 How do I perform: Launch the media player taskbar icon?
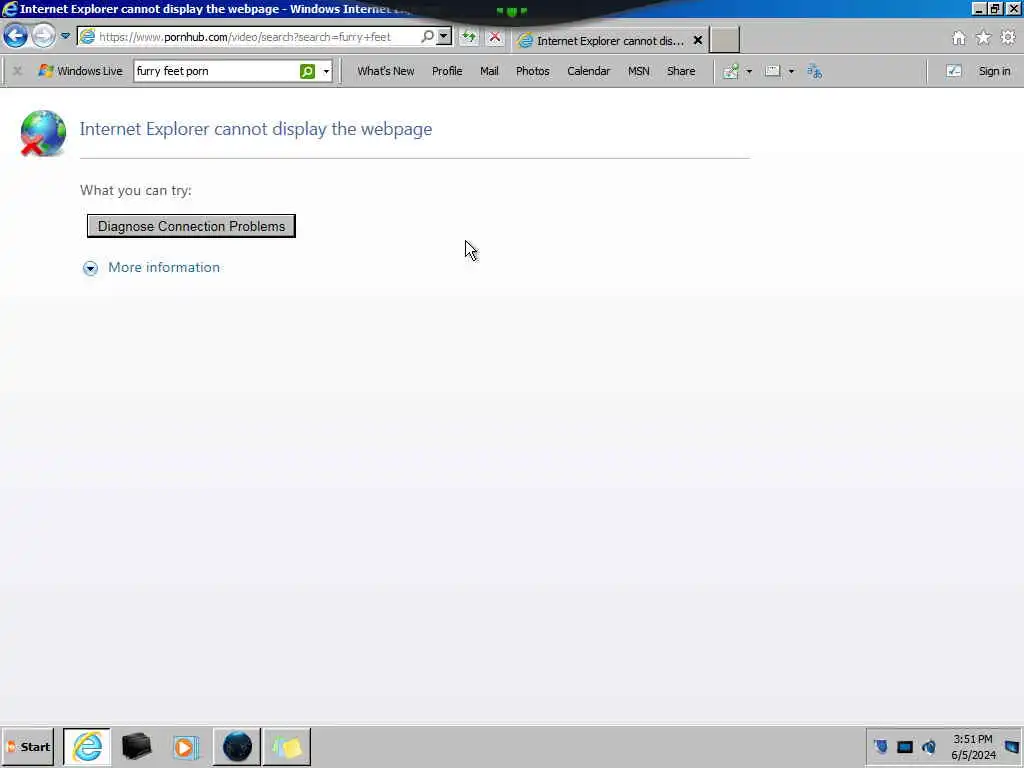tap(185, 747)
